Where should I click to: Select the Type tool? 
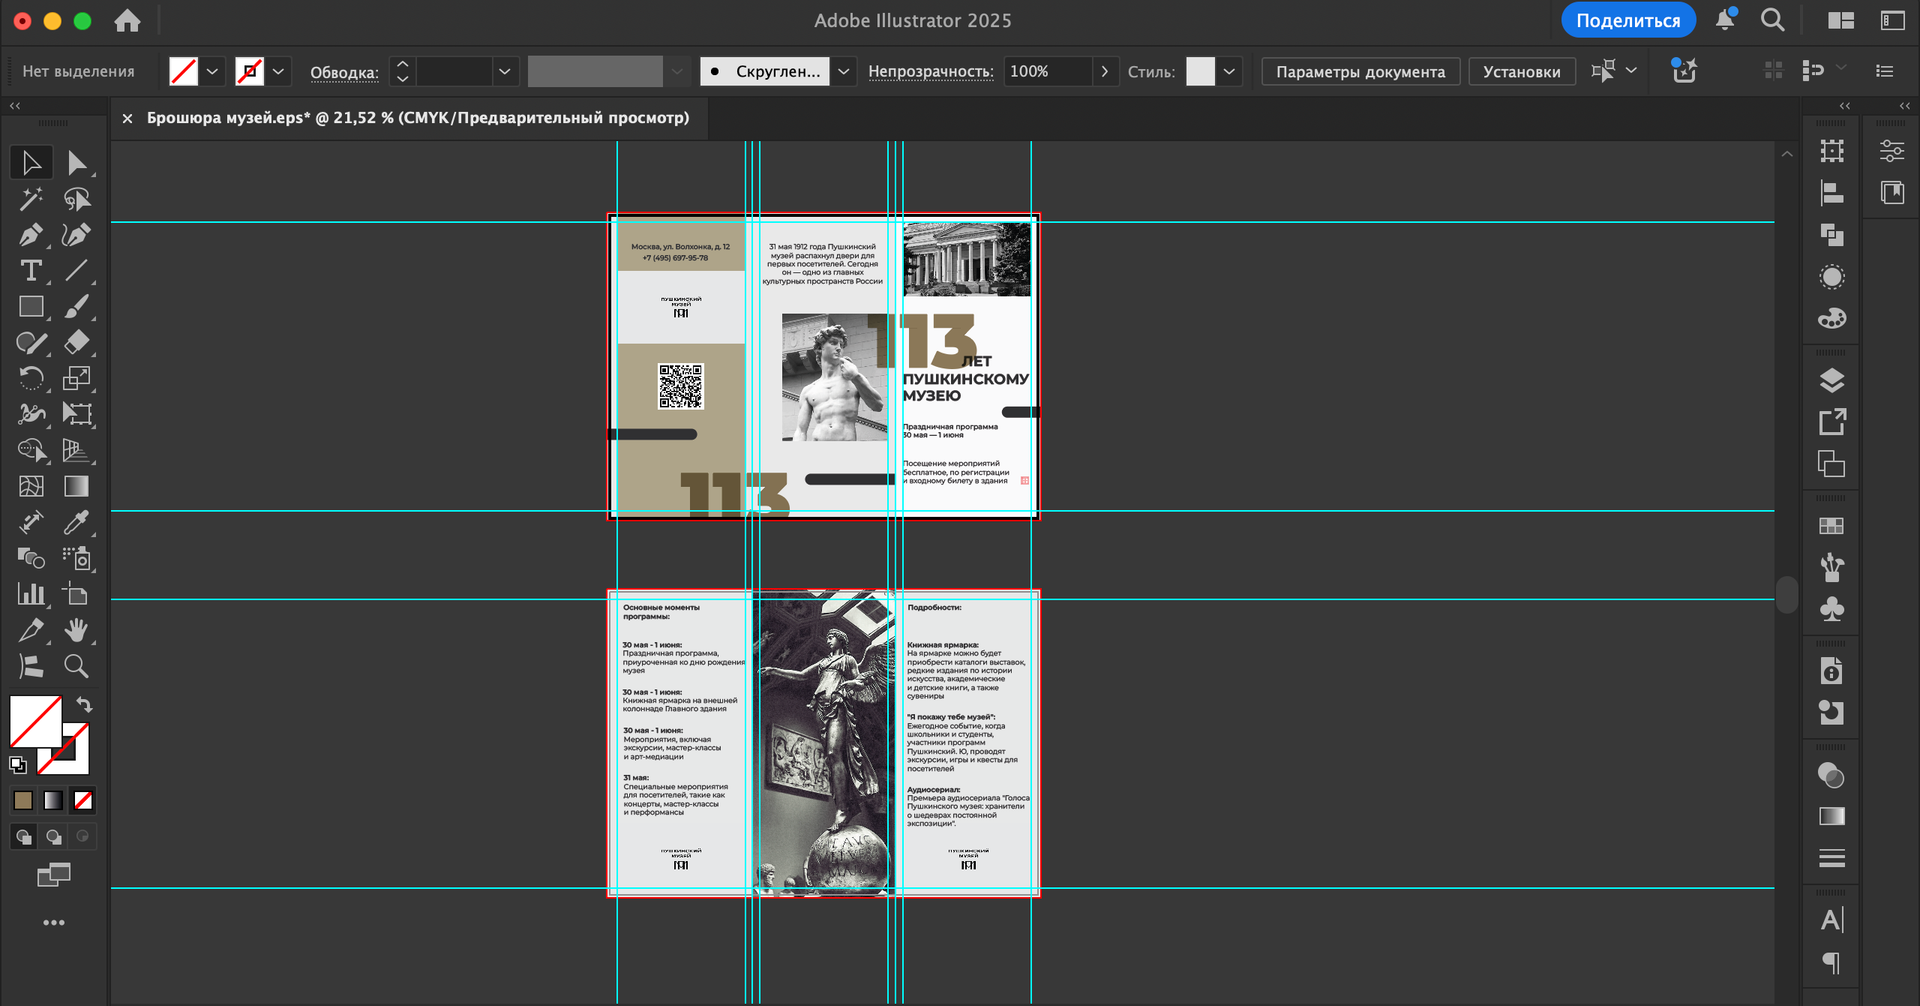tap(31, 271)
